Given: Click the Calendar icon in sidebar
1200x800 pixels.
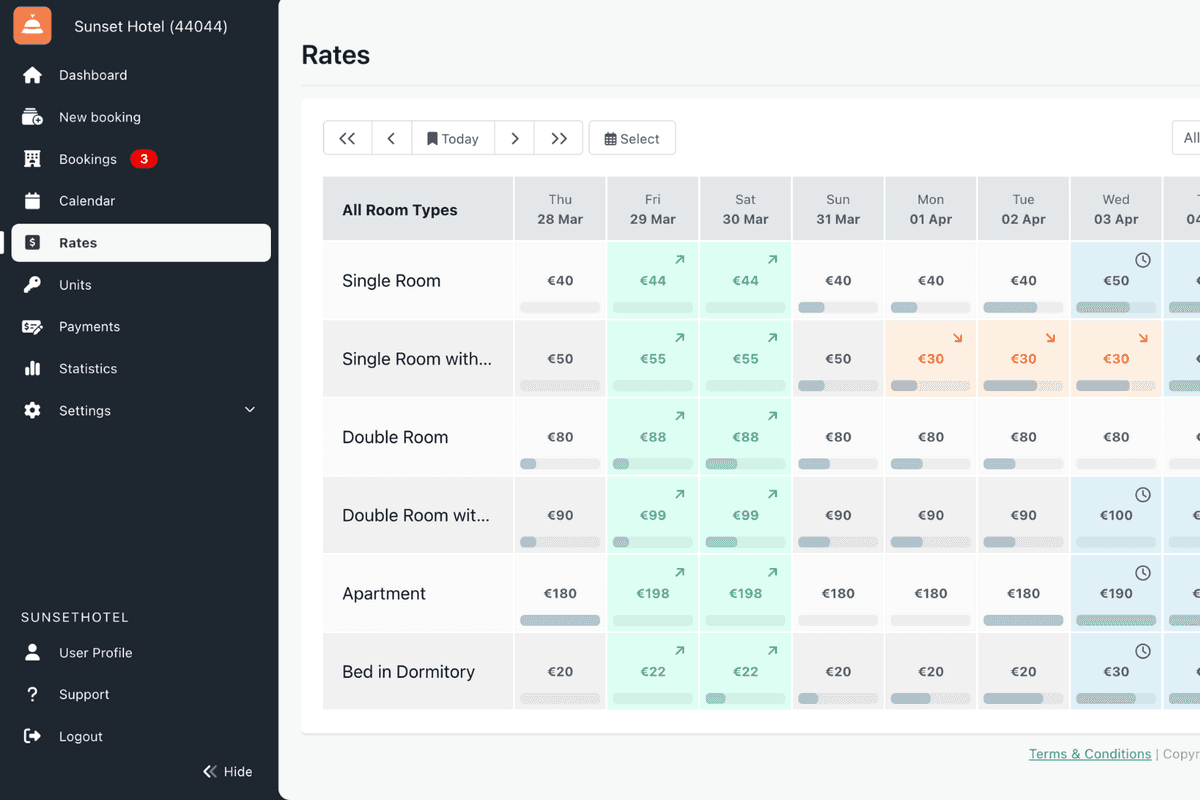Looking at the screenshot, I should tap(32, 201).
